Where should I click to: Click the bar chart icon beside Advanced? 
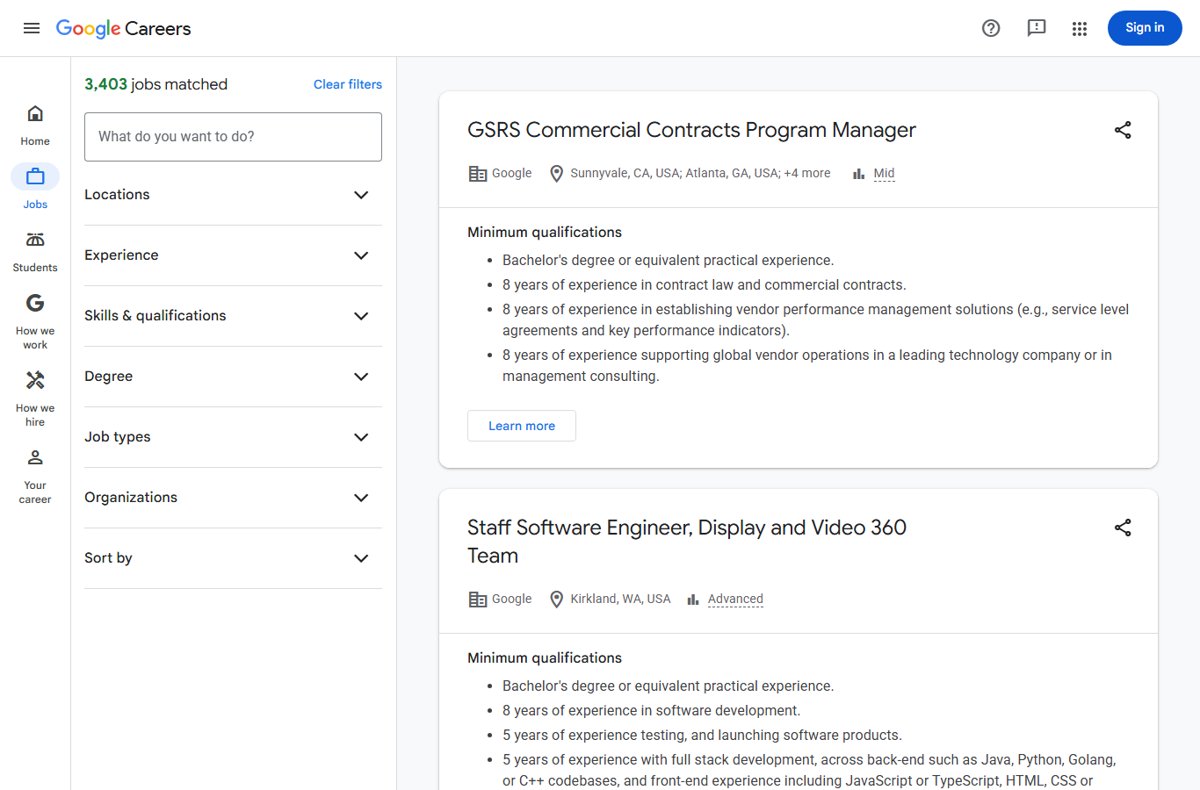tap(692, 599)
